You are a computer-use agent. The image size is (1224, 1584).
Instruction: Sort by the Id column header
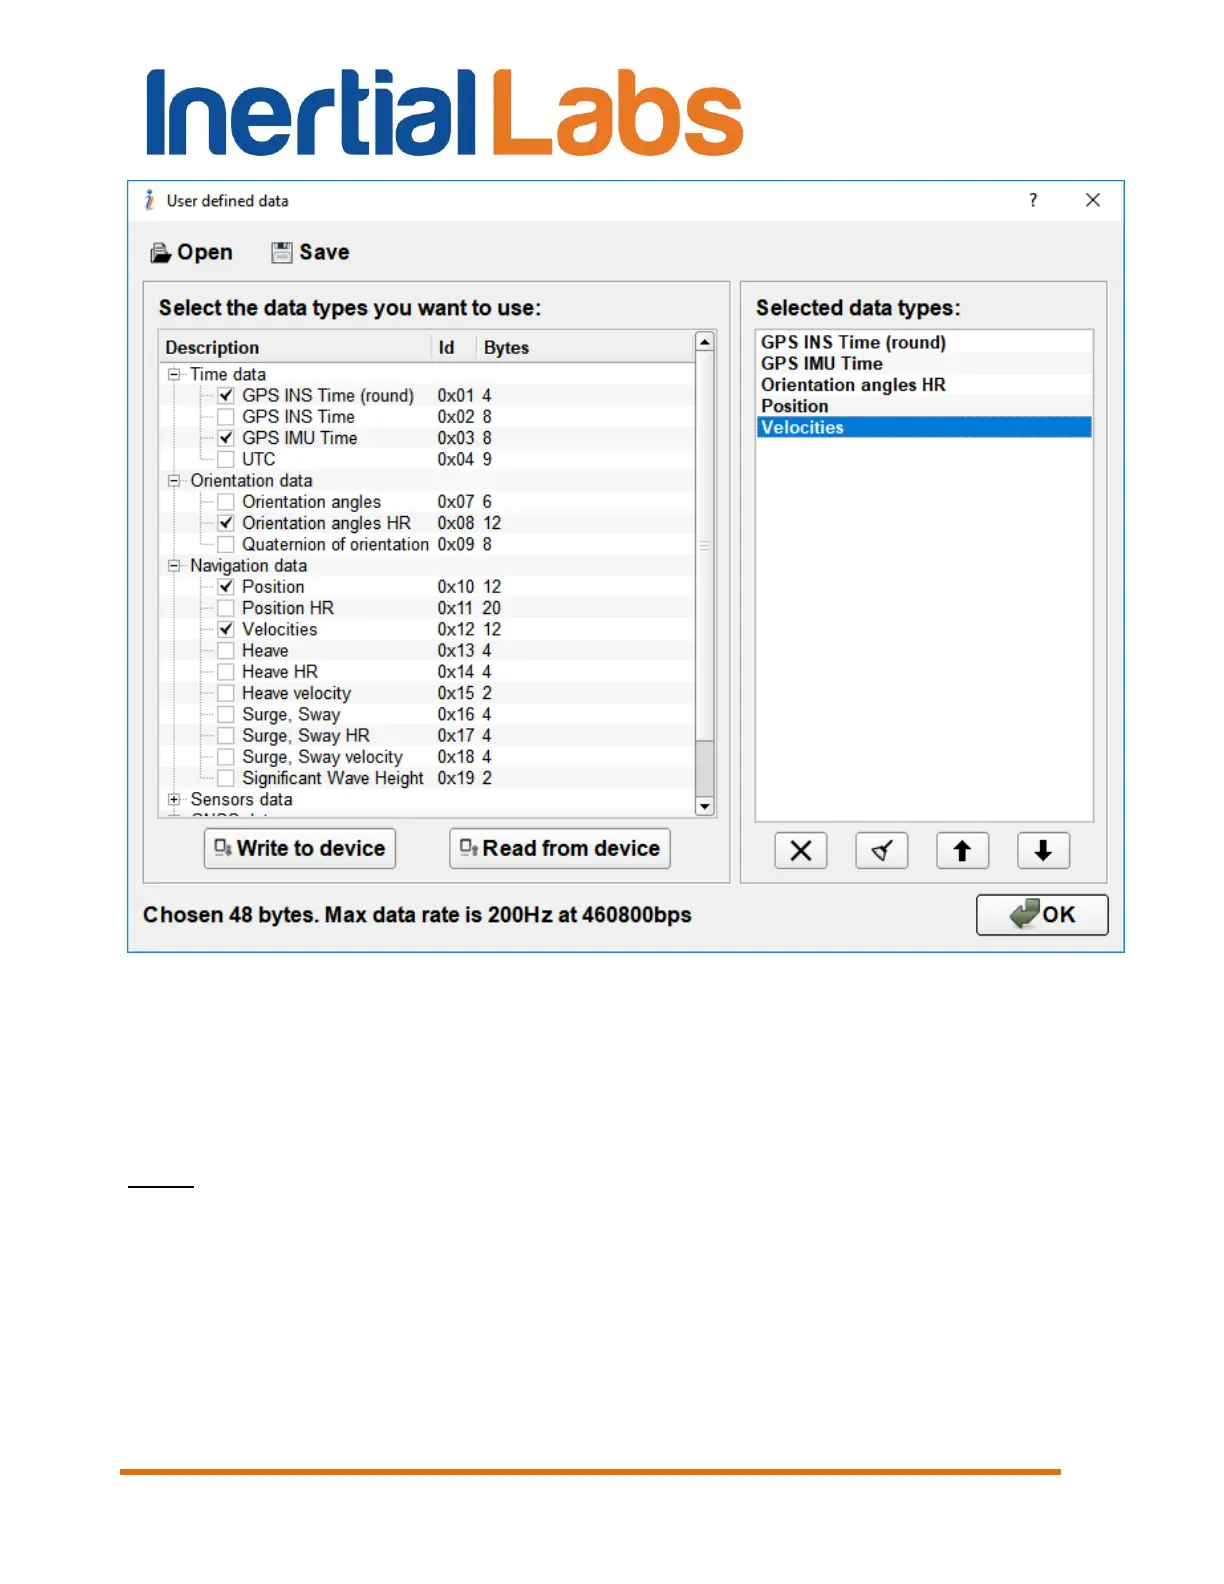(454, 347)
